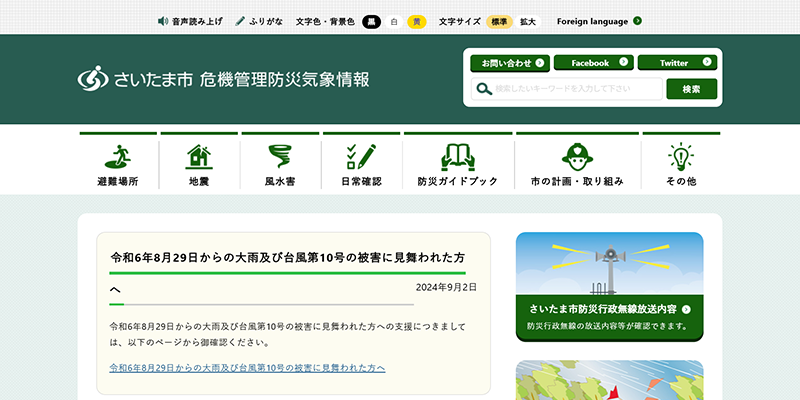This screenshot has height=400, width=800.
Task: Open the 避難場所 menu item
Action: tap(118, 181)
